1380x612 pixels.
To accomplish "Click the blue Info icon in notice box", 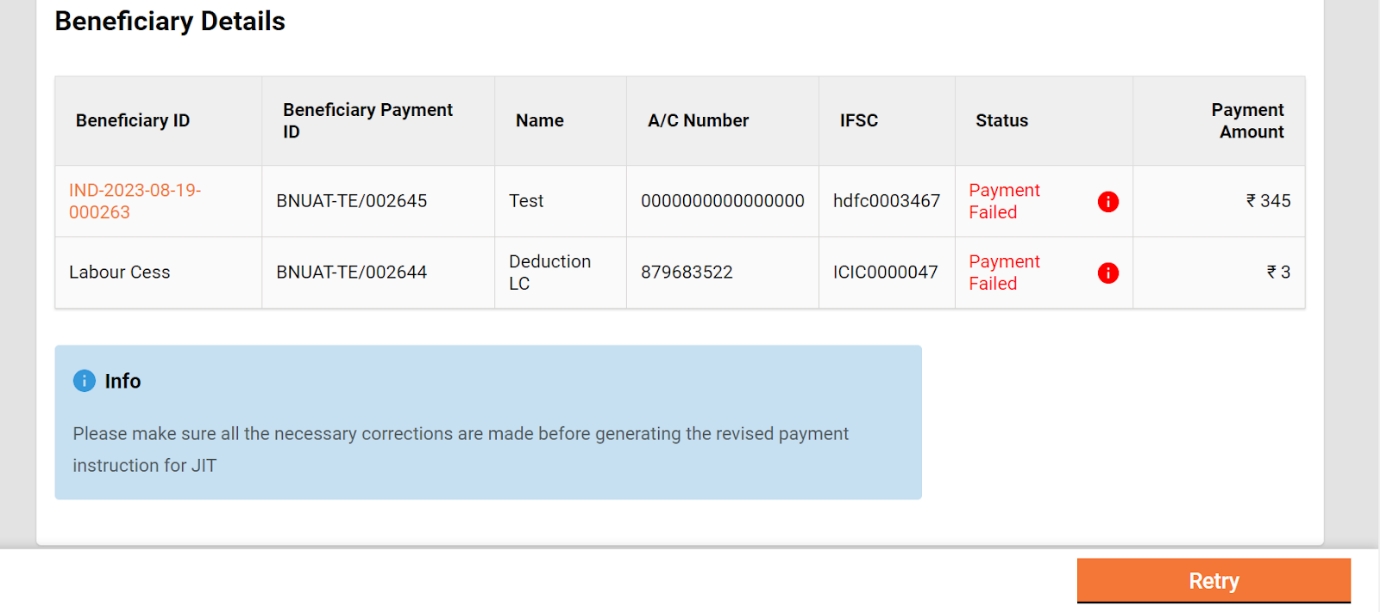I will (84, 381).
